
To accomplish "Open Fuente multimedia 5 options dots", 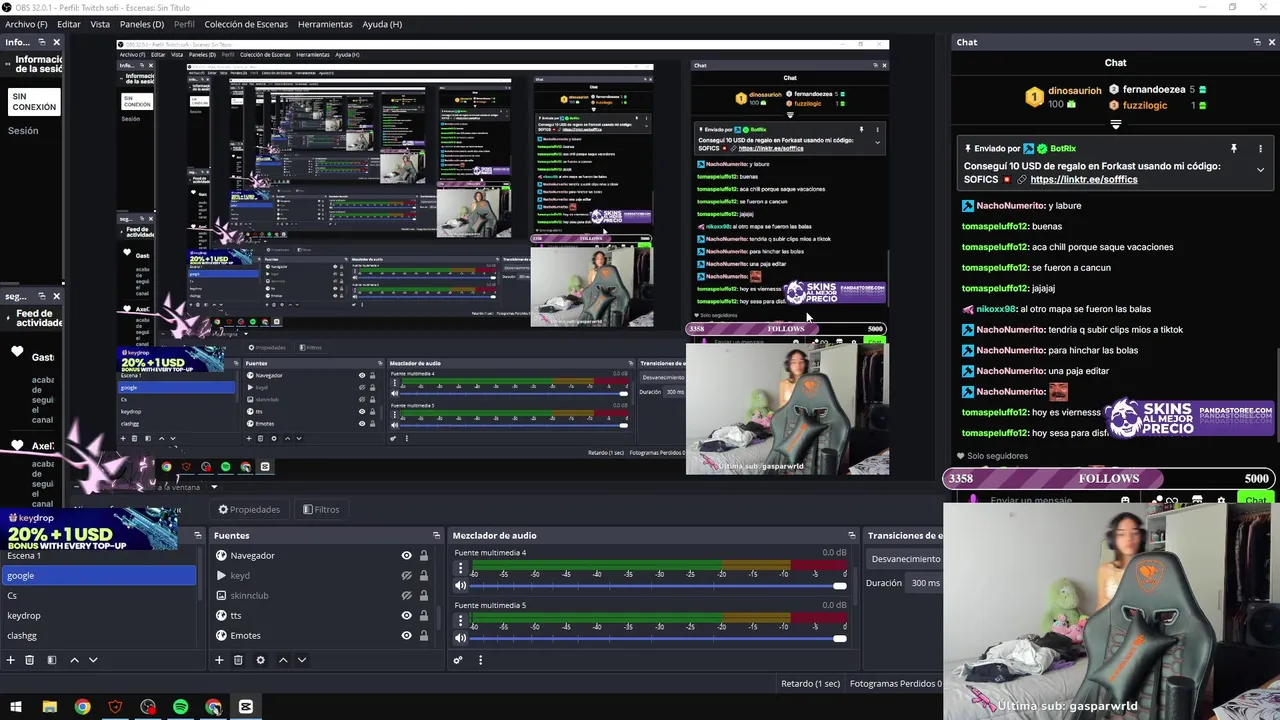I will 460,622.
